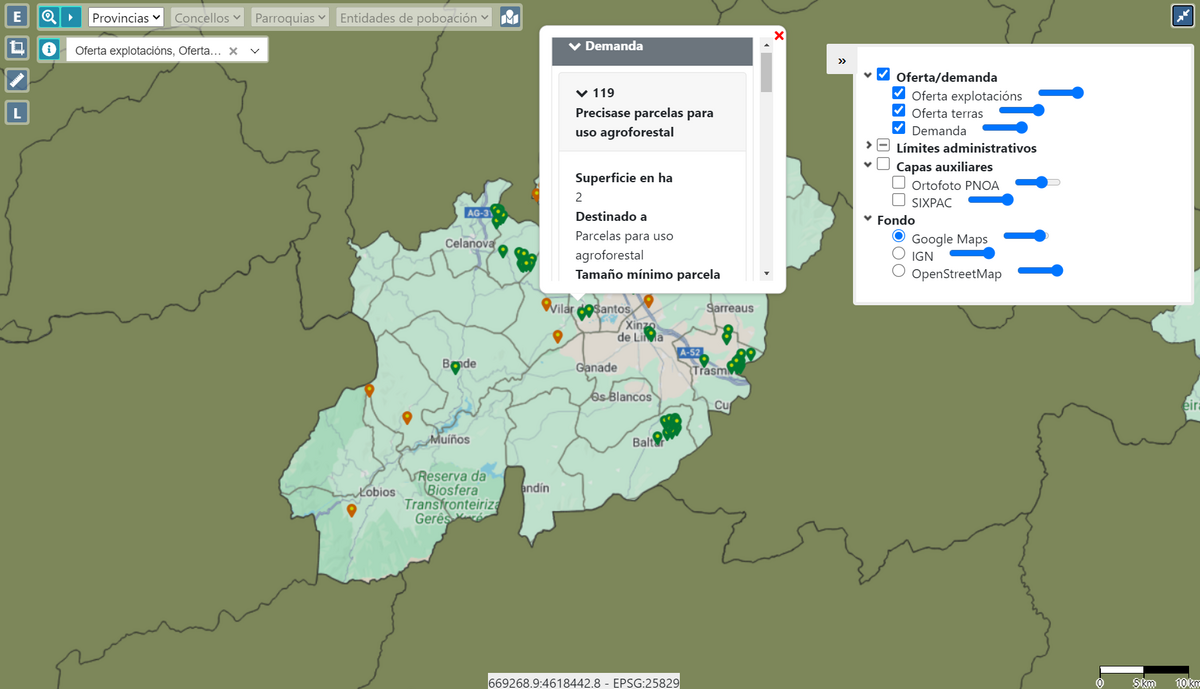Close the Demanda popup with the red X
The height and width of the screenshot is (689, 1200).
779,36
